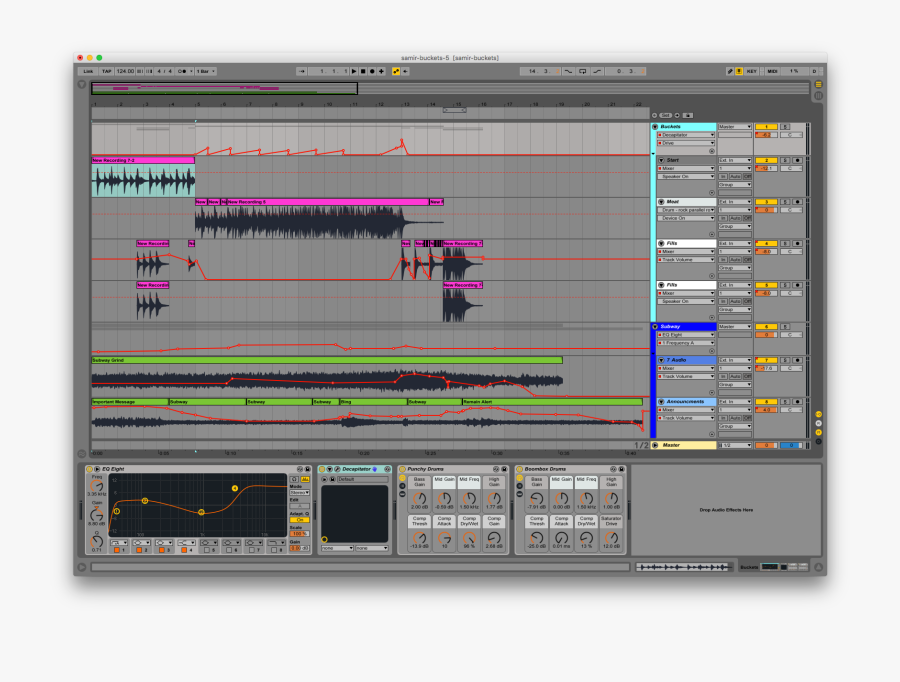Solo the Start track with S button

coord(785,160)
